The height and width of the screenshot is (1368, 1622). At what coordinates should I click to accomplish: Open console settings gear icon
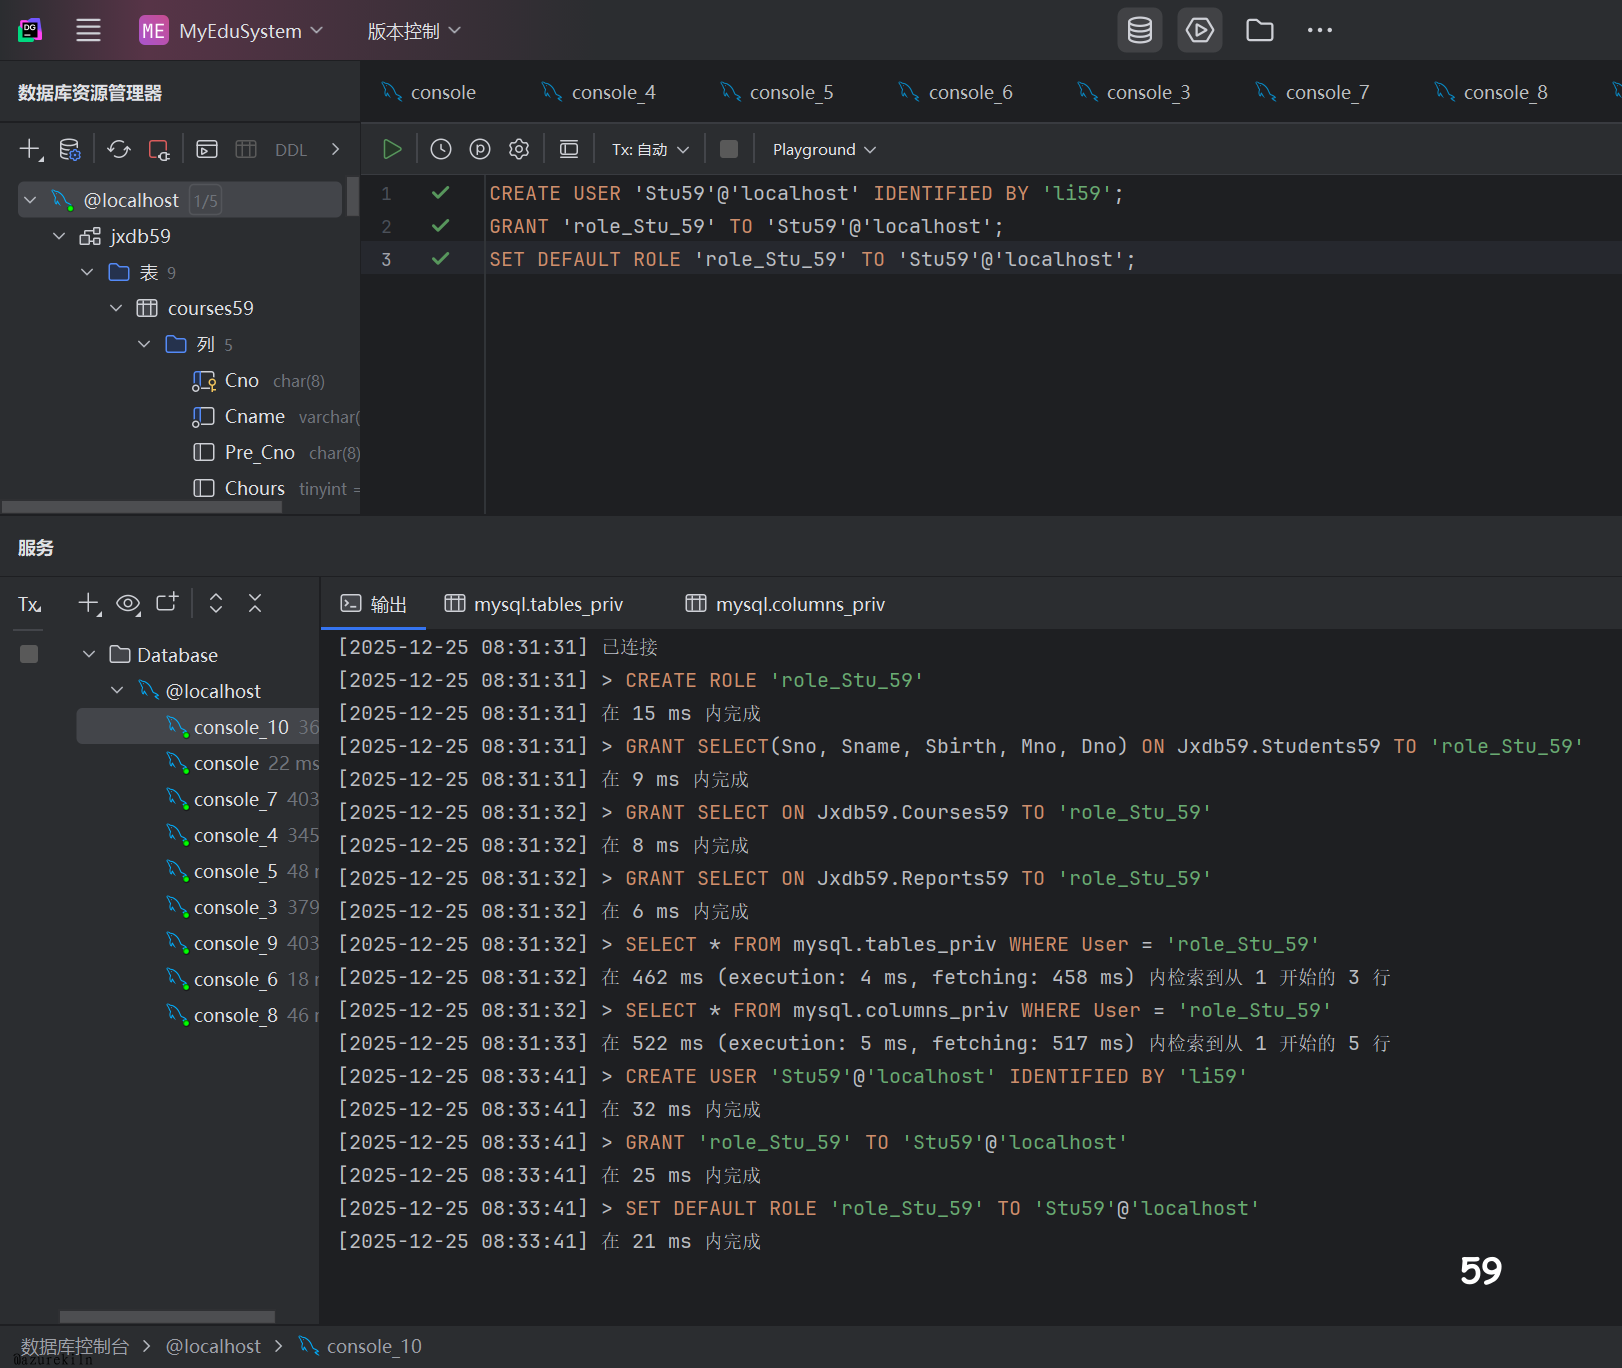[x=518, y=149]
